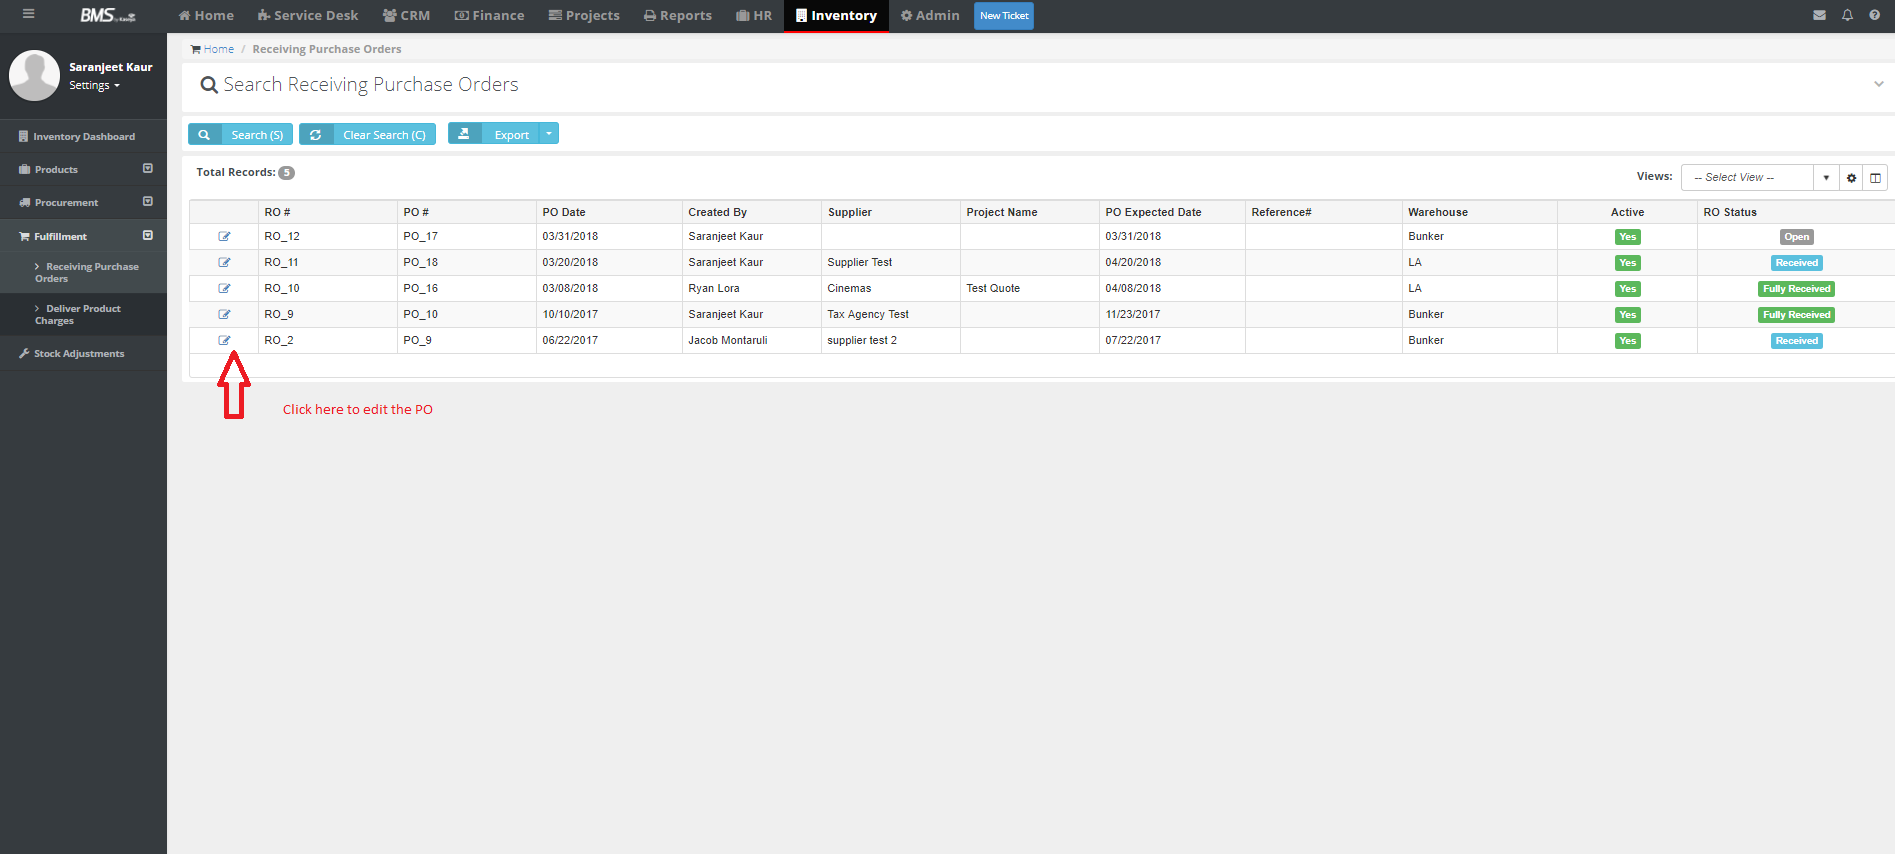
Task: Open views settings gear icon
Action: (x=1851, y=178)
